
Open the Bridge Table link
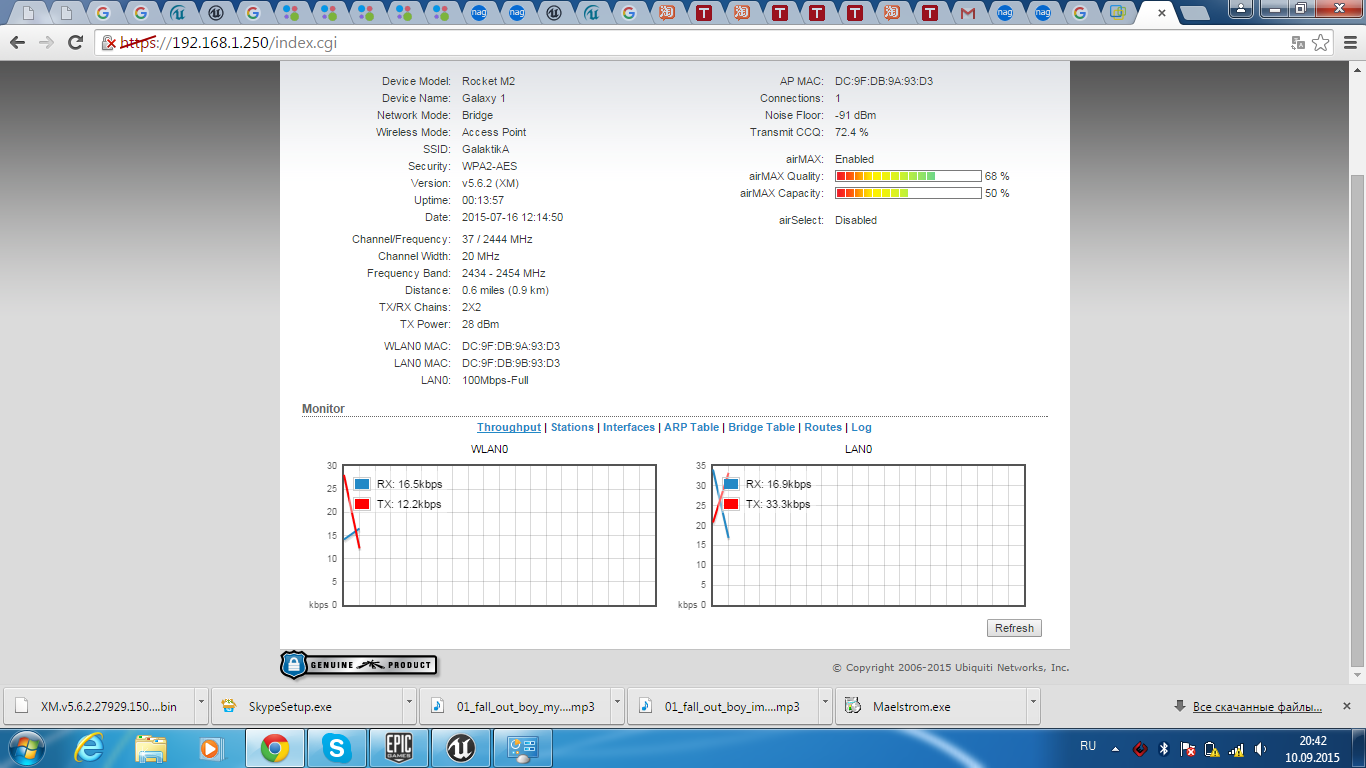[x=761, y=427]
